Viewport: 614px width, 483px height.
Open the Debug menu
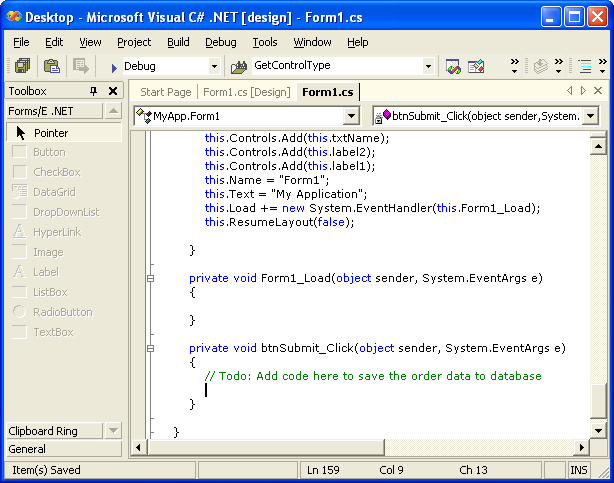[x=221, y=42]
